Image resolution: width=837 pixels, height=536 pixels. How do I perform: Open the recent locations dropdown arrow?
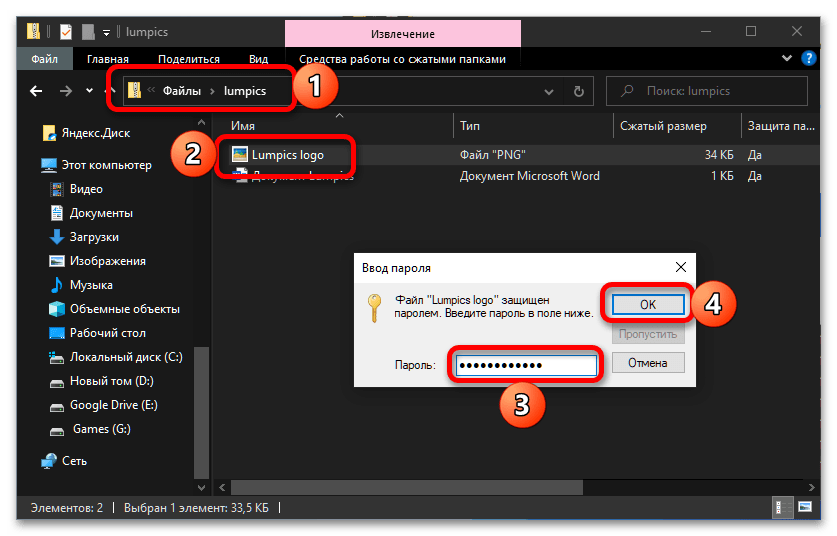88,91
